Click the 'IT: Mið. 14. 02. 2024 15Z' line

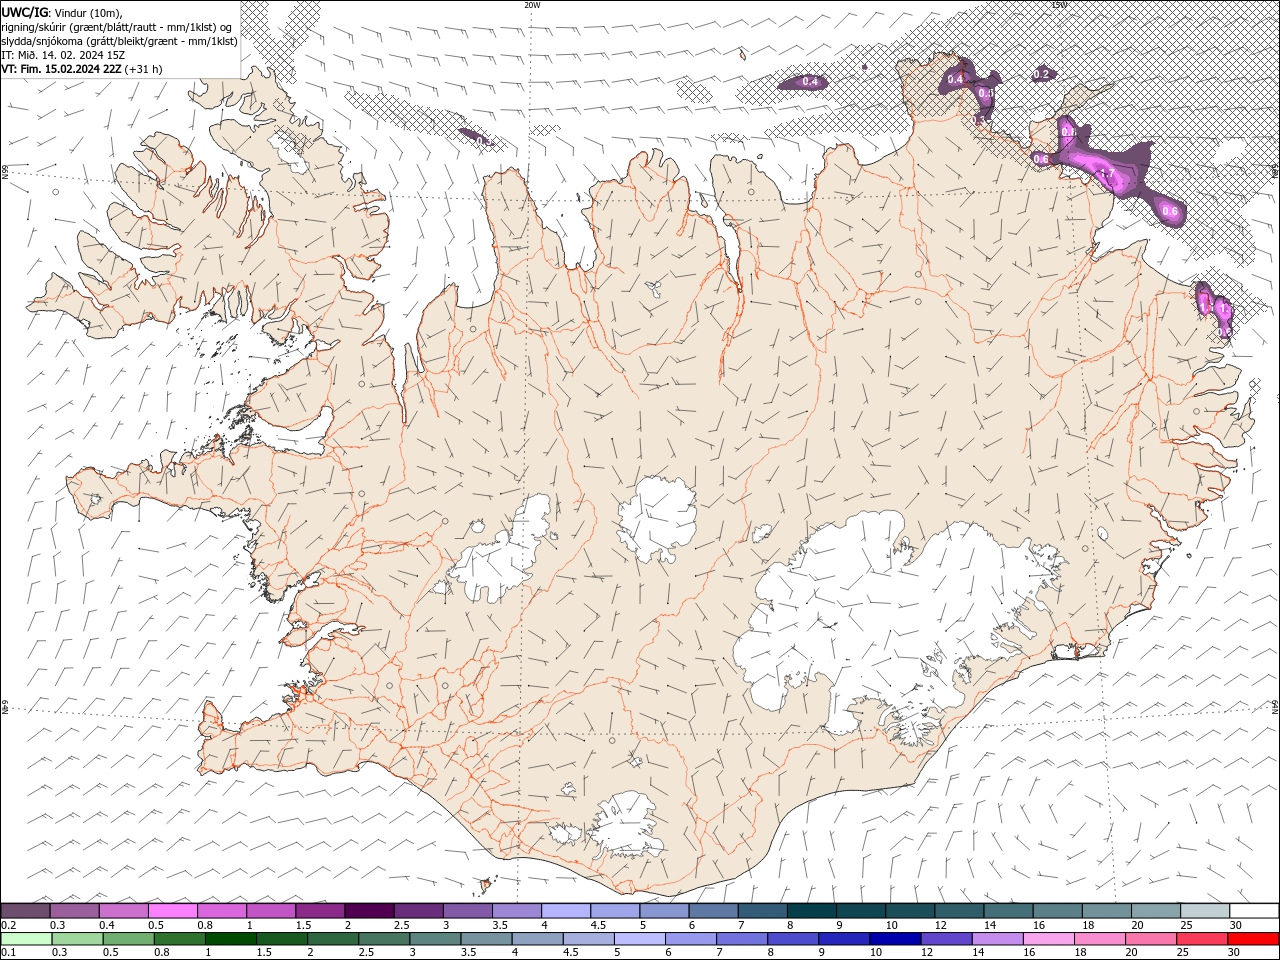coord(63,55)
